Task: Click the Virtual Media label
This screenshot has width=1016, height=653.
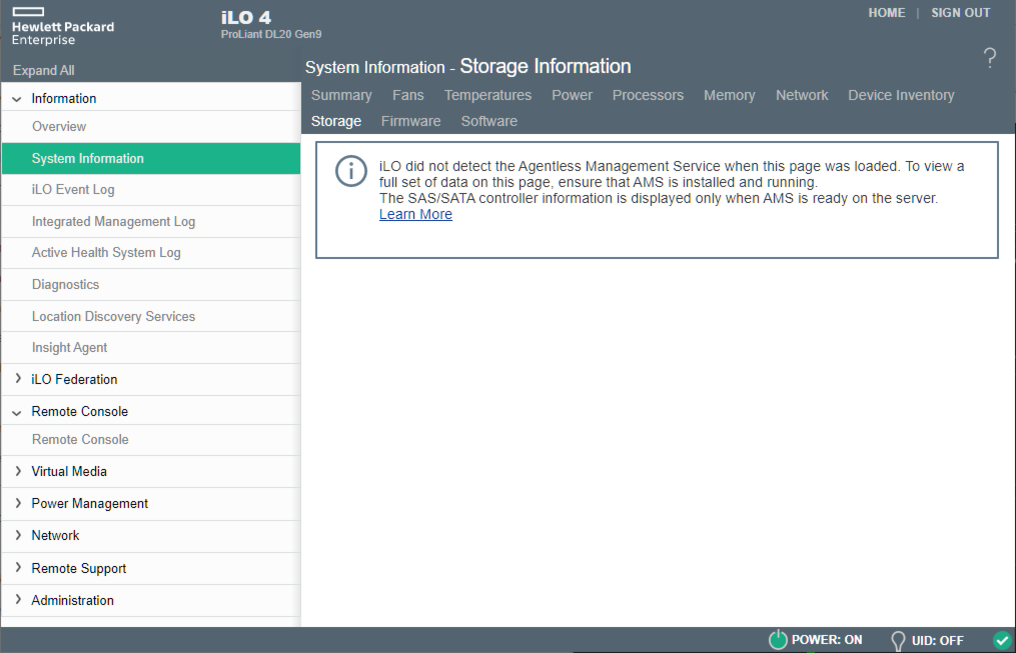Action: [x=69, y=472]
